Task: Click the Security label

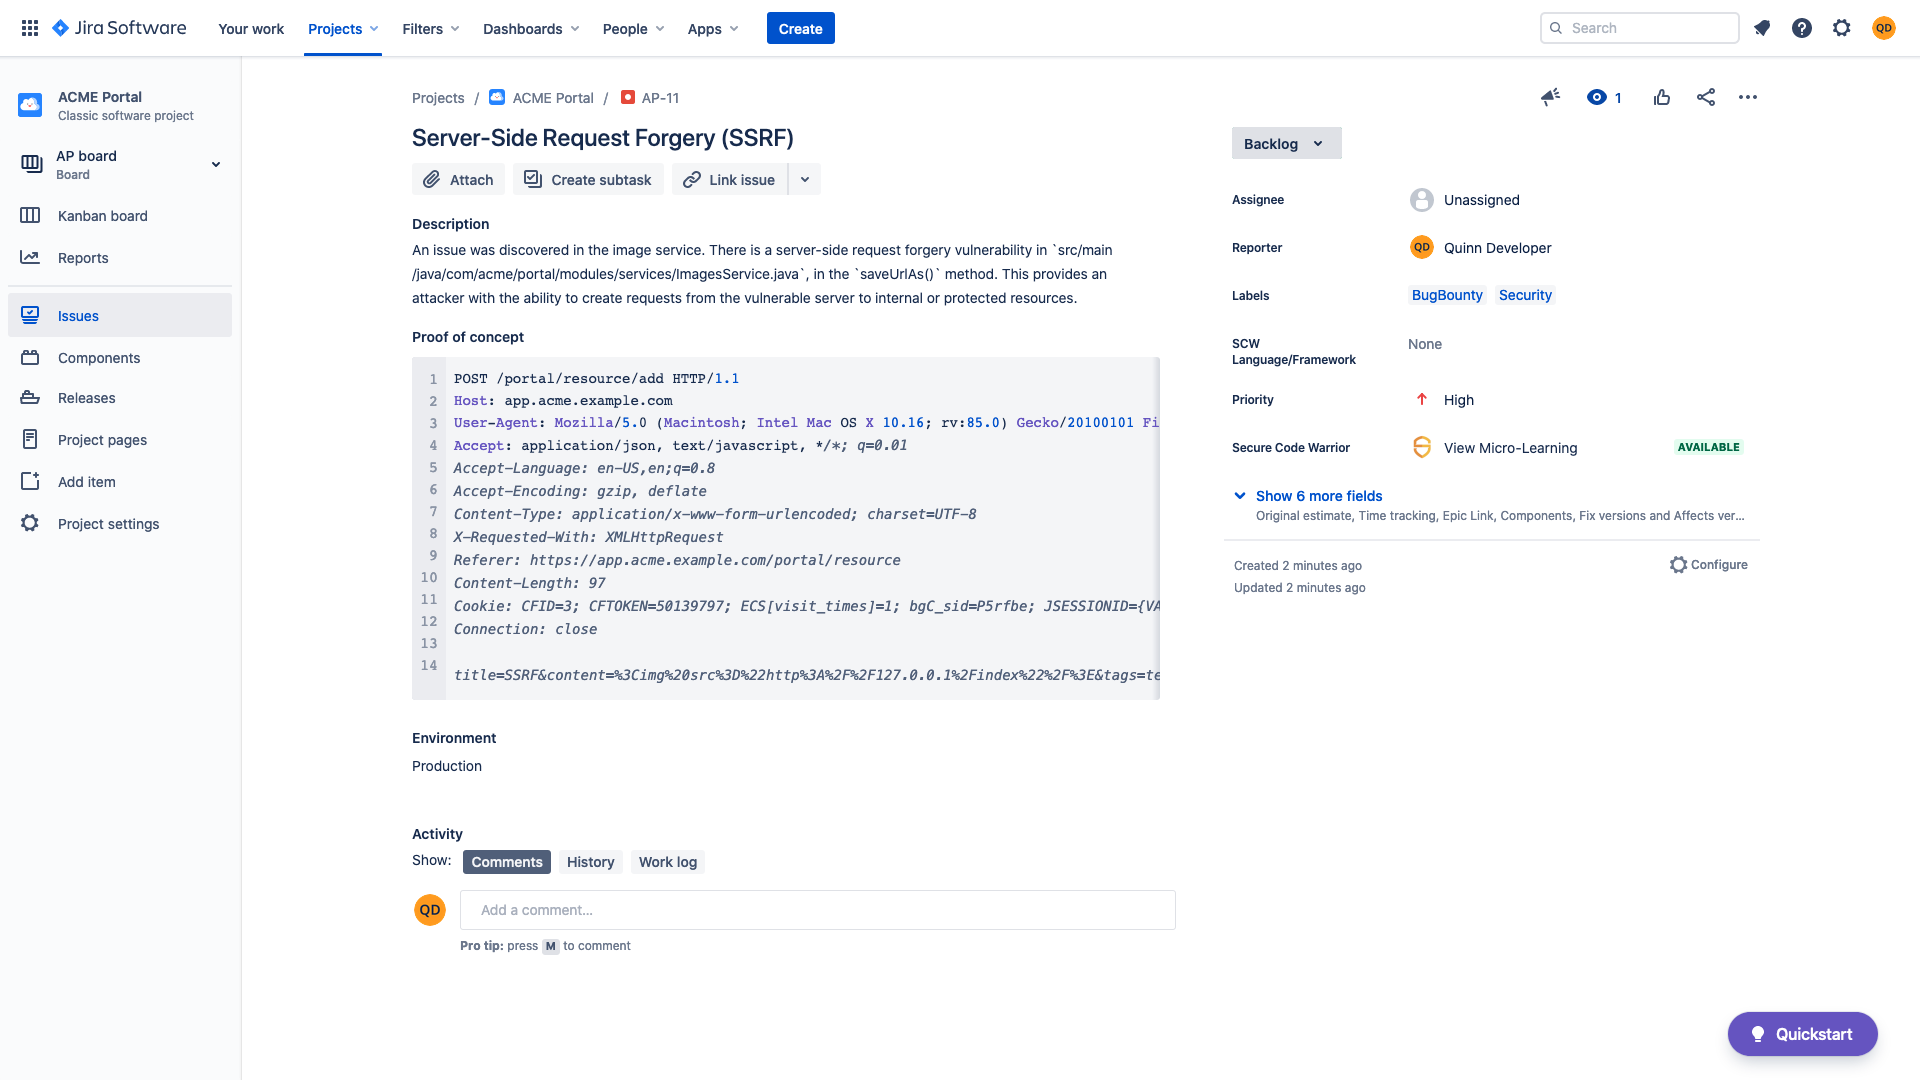Action: click(1525, 295)
